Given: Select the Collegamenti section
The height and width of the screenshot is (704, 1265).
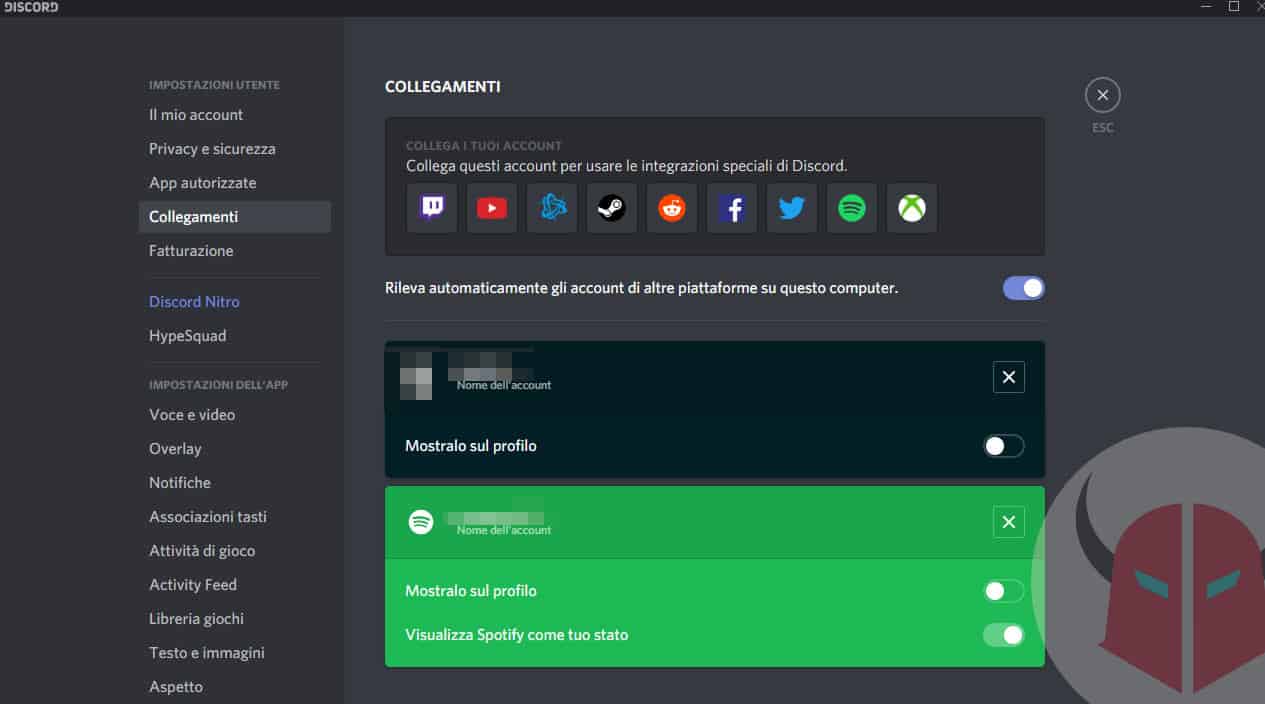Looking at the screenshot, I should pos(234,217).
